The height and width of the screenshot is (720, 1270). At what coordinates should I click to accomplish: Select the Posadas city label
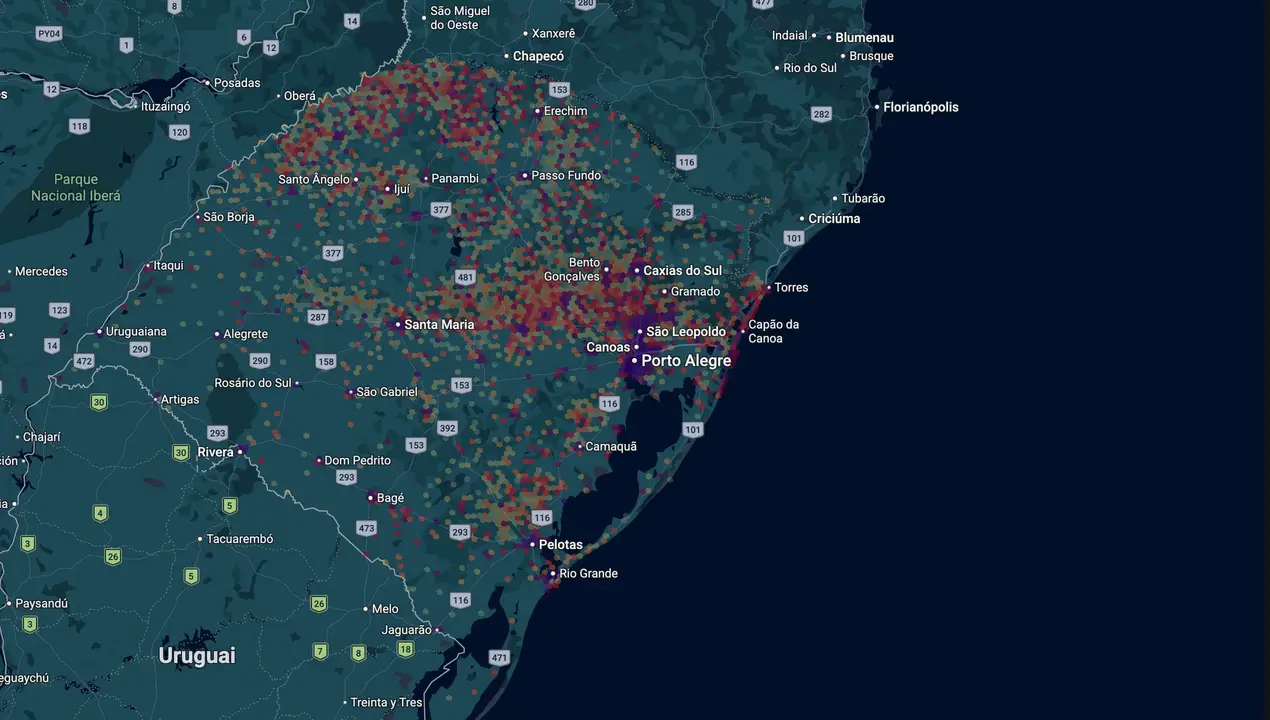click(236, 83)
